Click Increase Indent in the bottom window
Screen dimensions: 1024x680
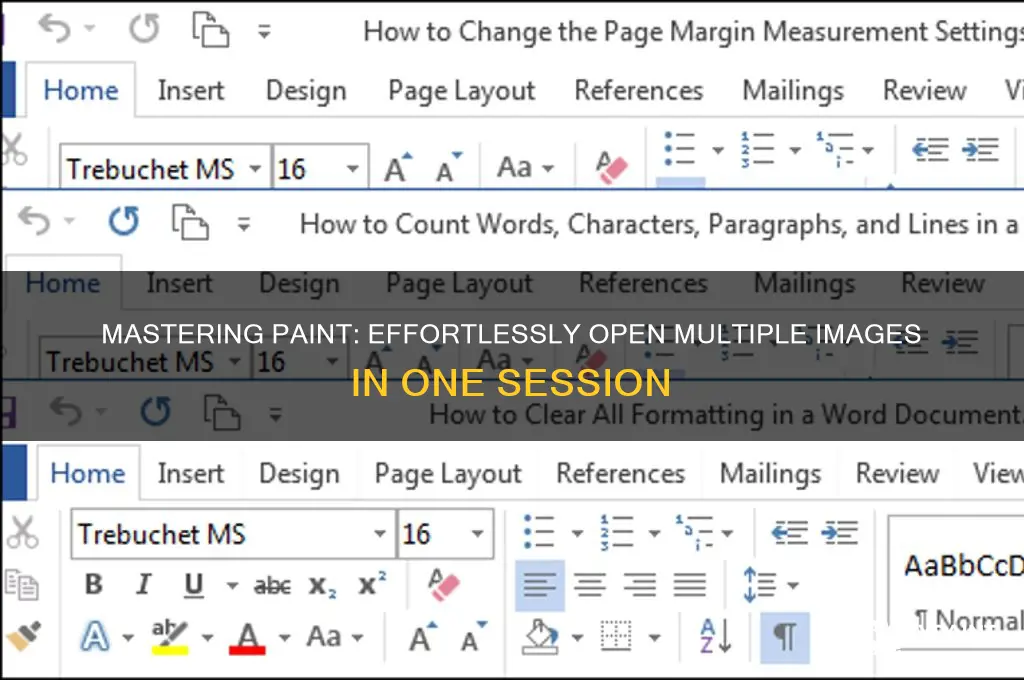pos(840,533)
